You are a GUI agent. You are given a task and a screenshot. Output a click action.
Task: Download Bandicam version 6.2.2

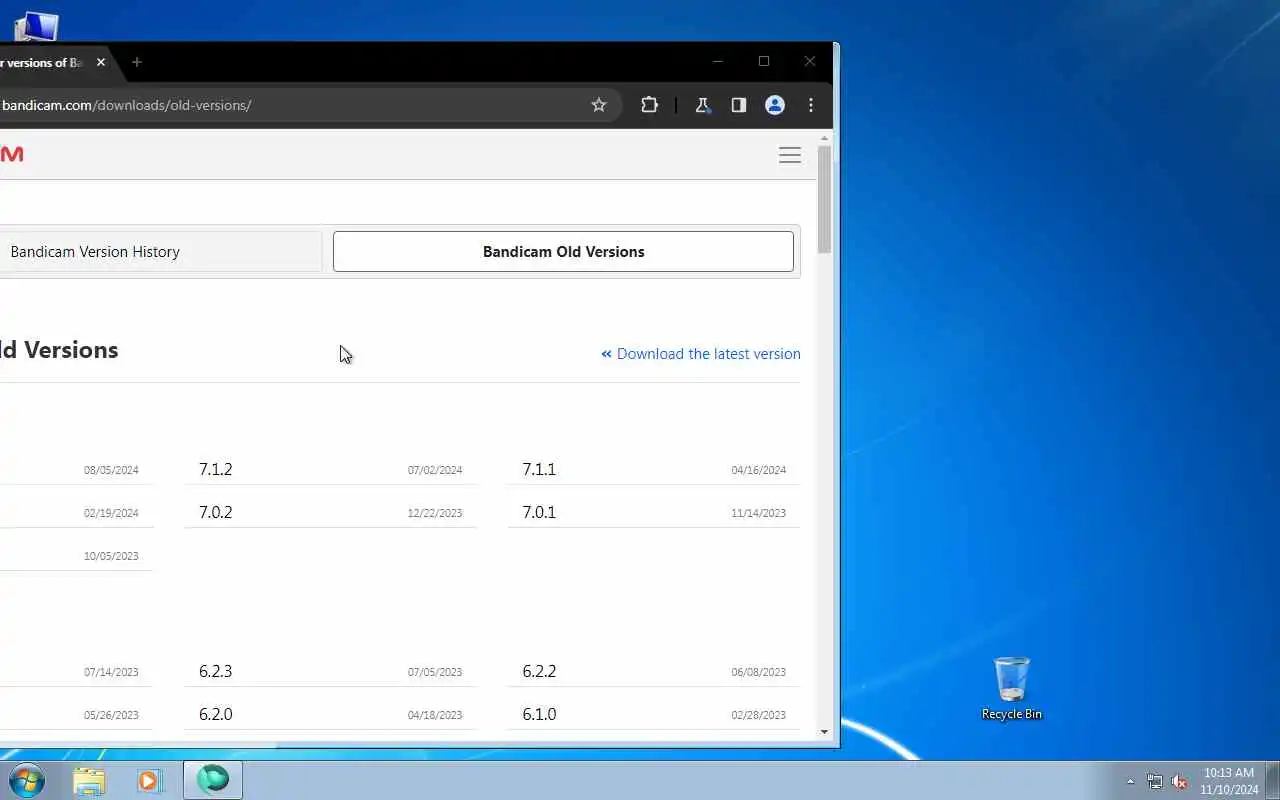pyautogui.click(x=539, y=671)
